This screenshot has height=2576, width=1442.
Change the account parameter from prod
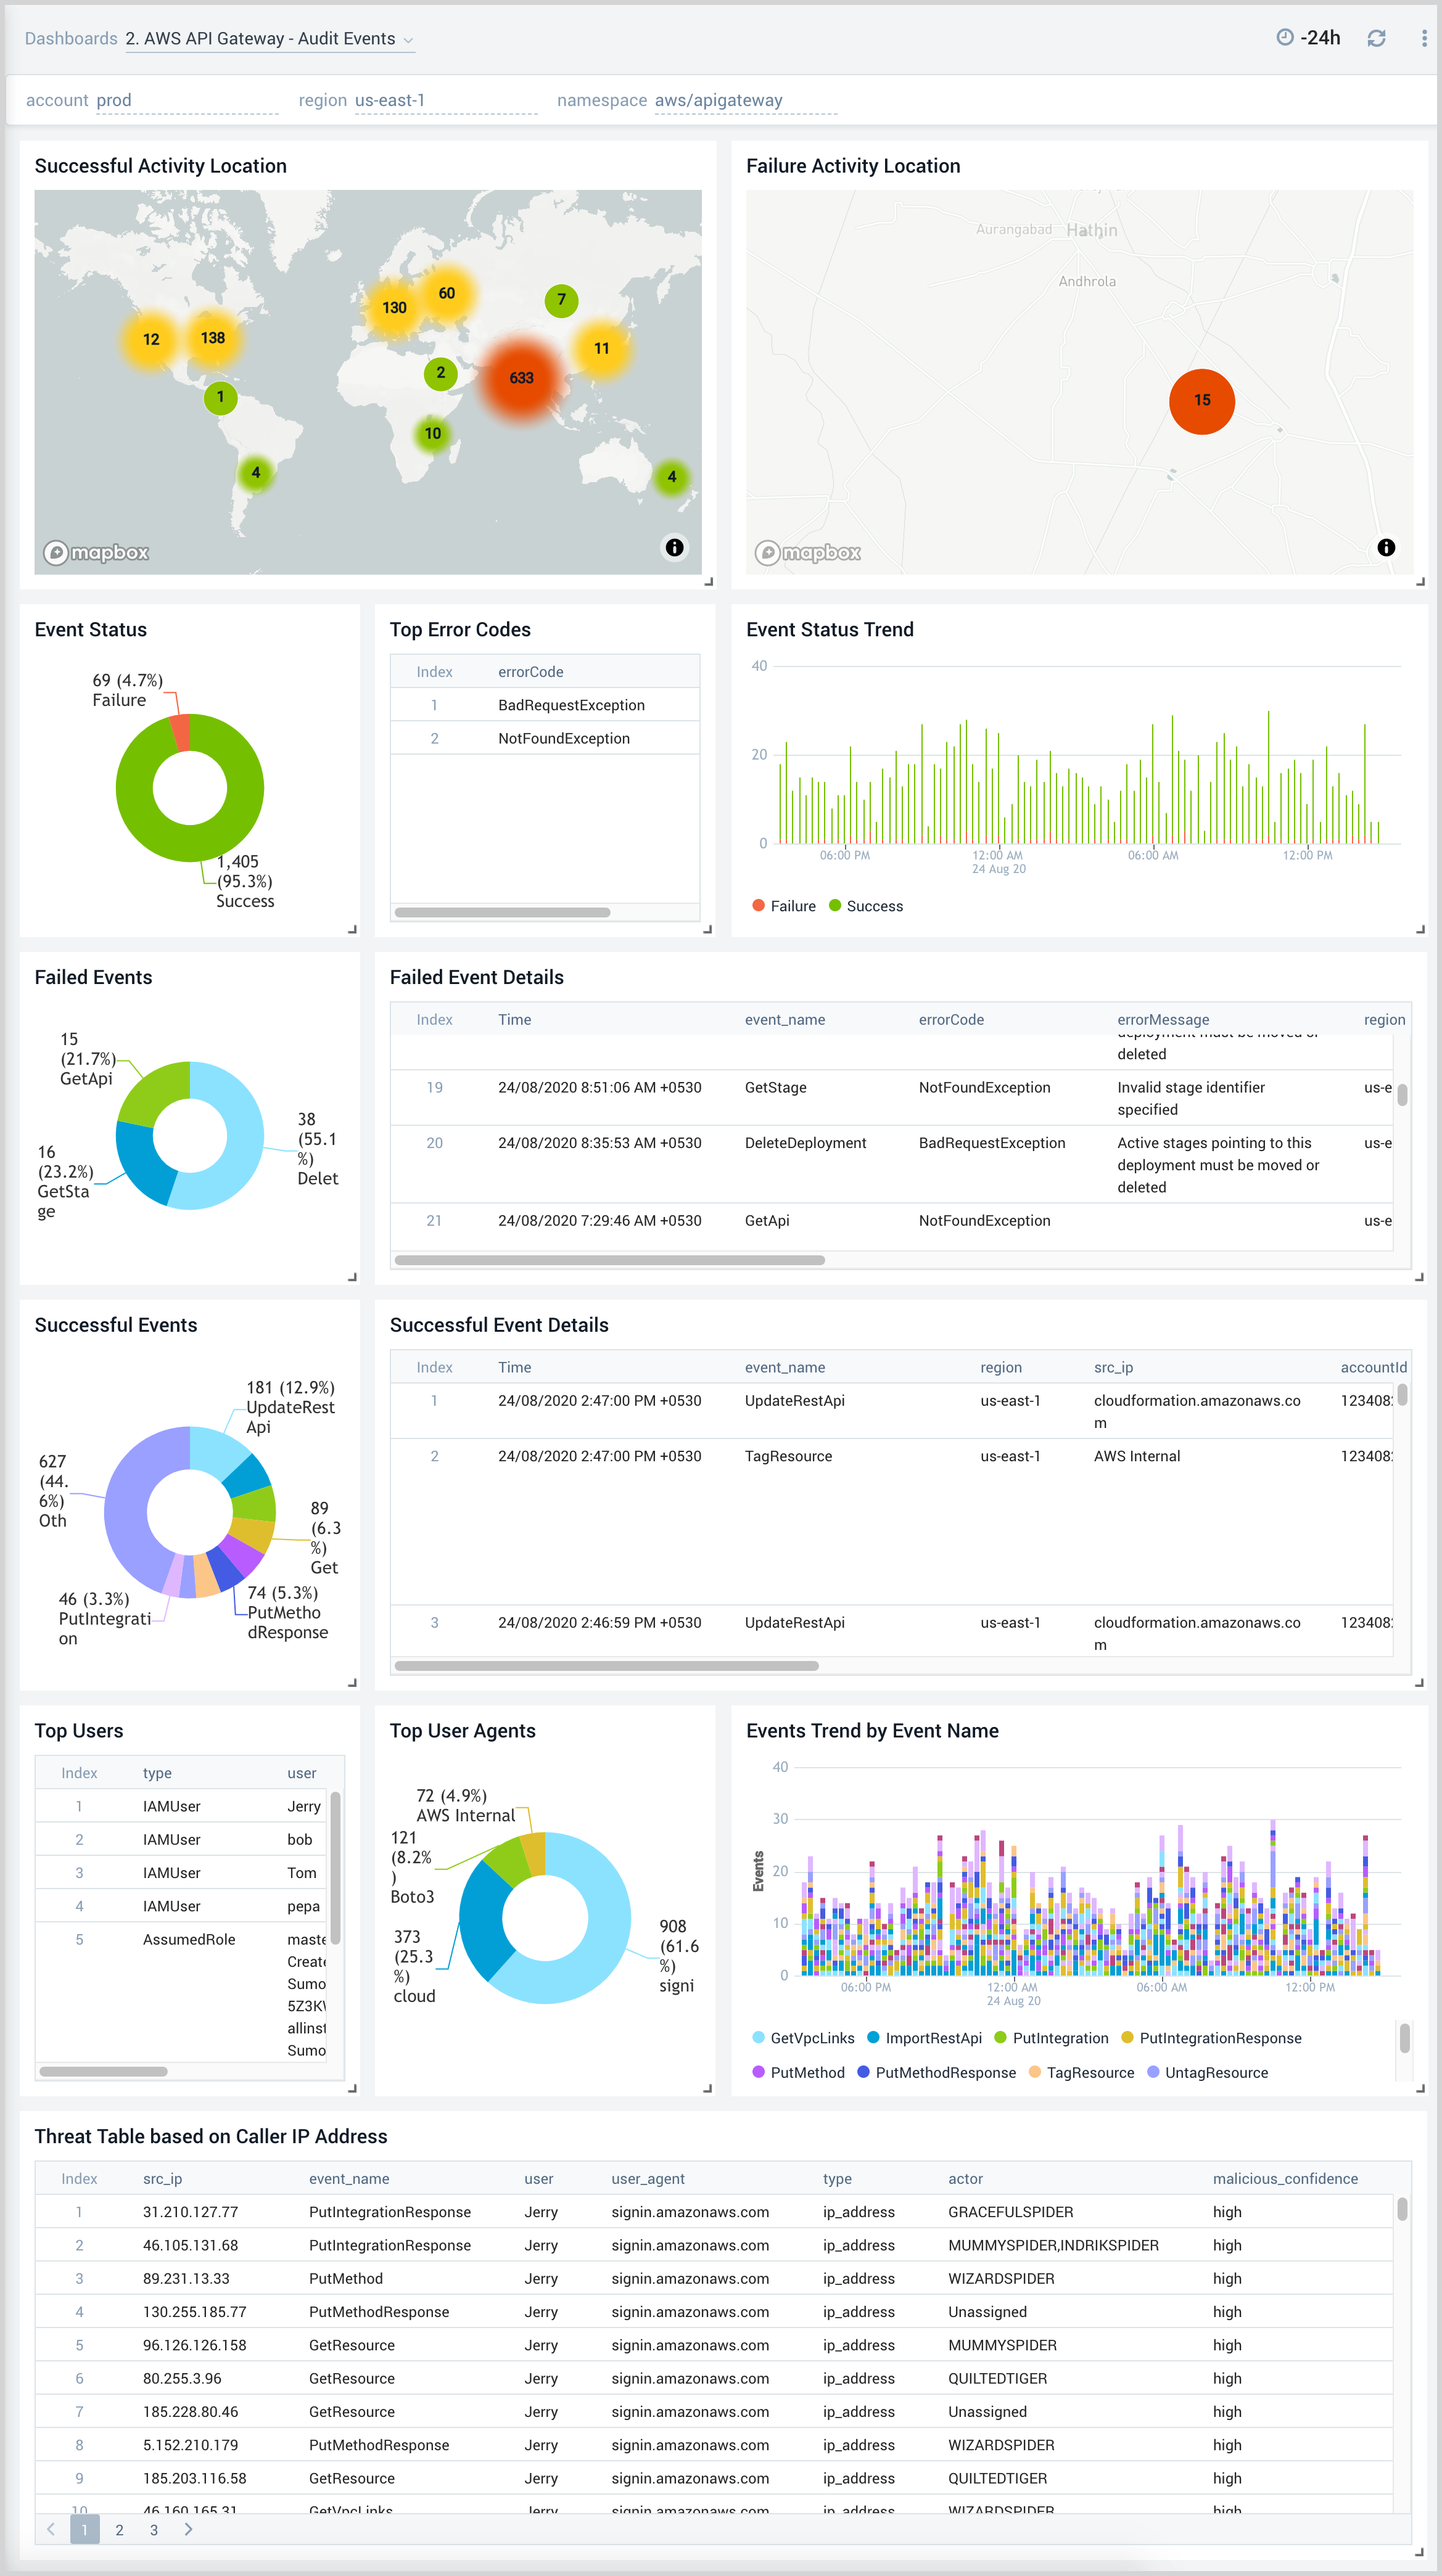click(x=114, y=100)
